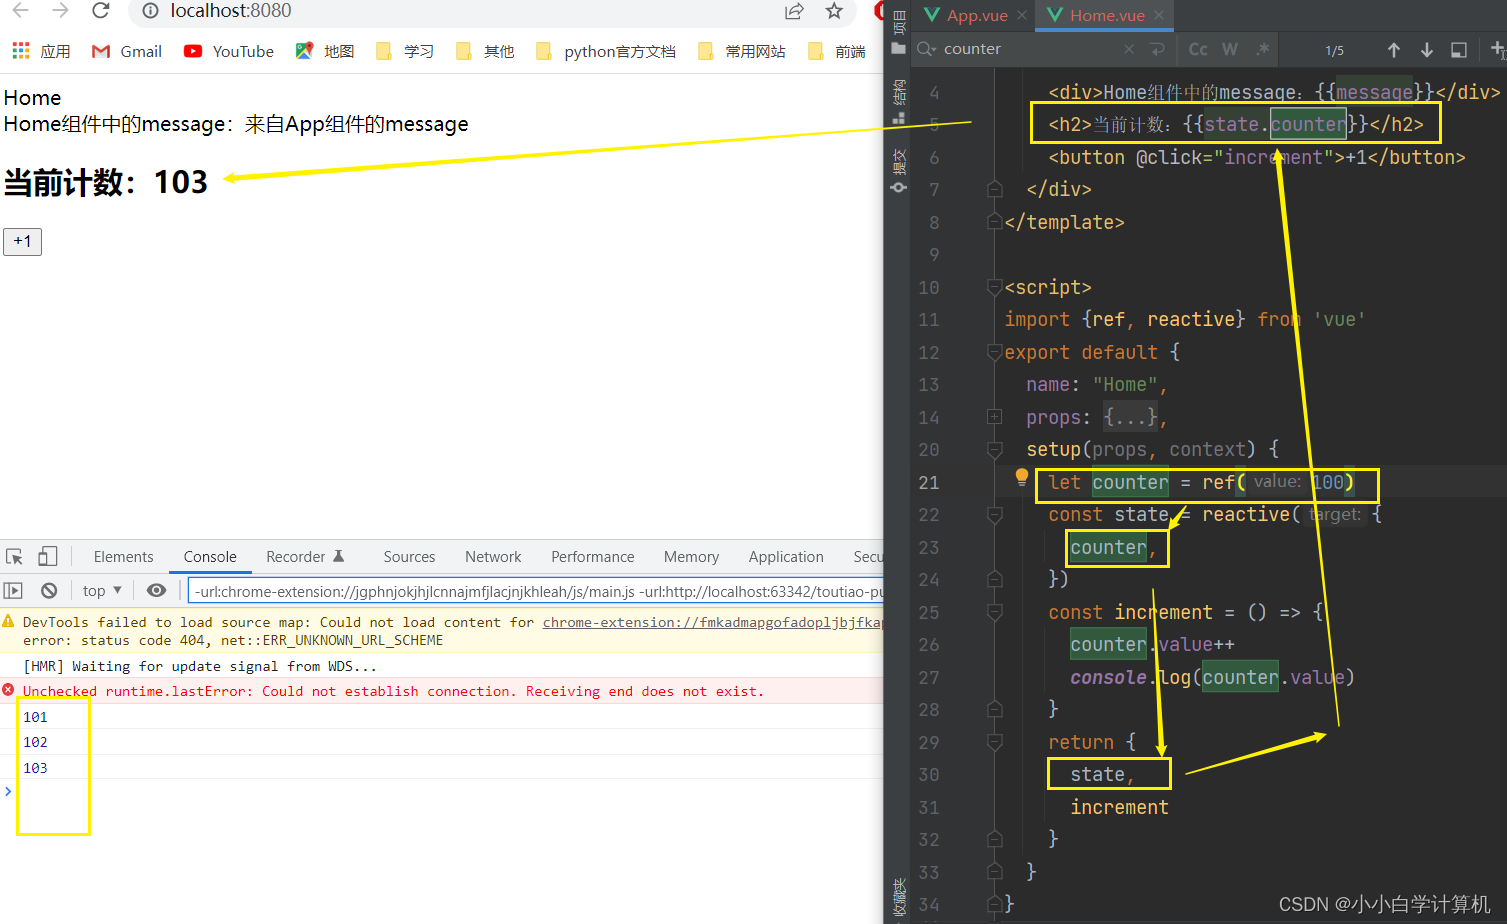The height and width of the screenshot is (924, 1507).
Task: Toggle Regex (.*) option in search
Action: point(1263,49)
